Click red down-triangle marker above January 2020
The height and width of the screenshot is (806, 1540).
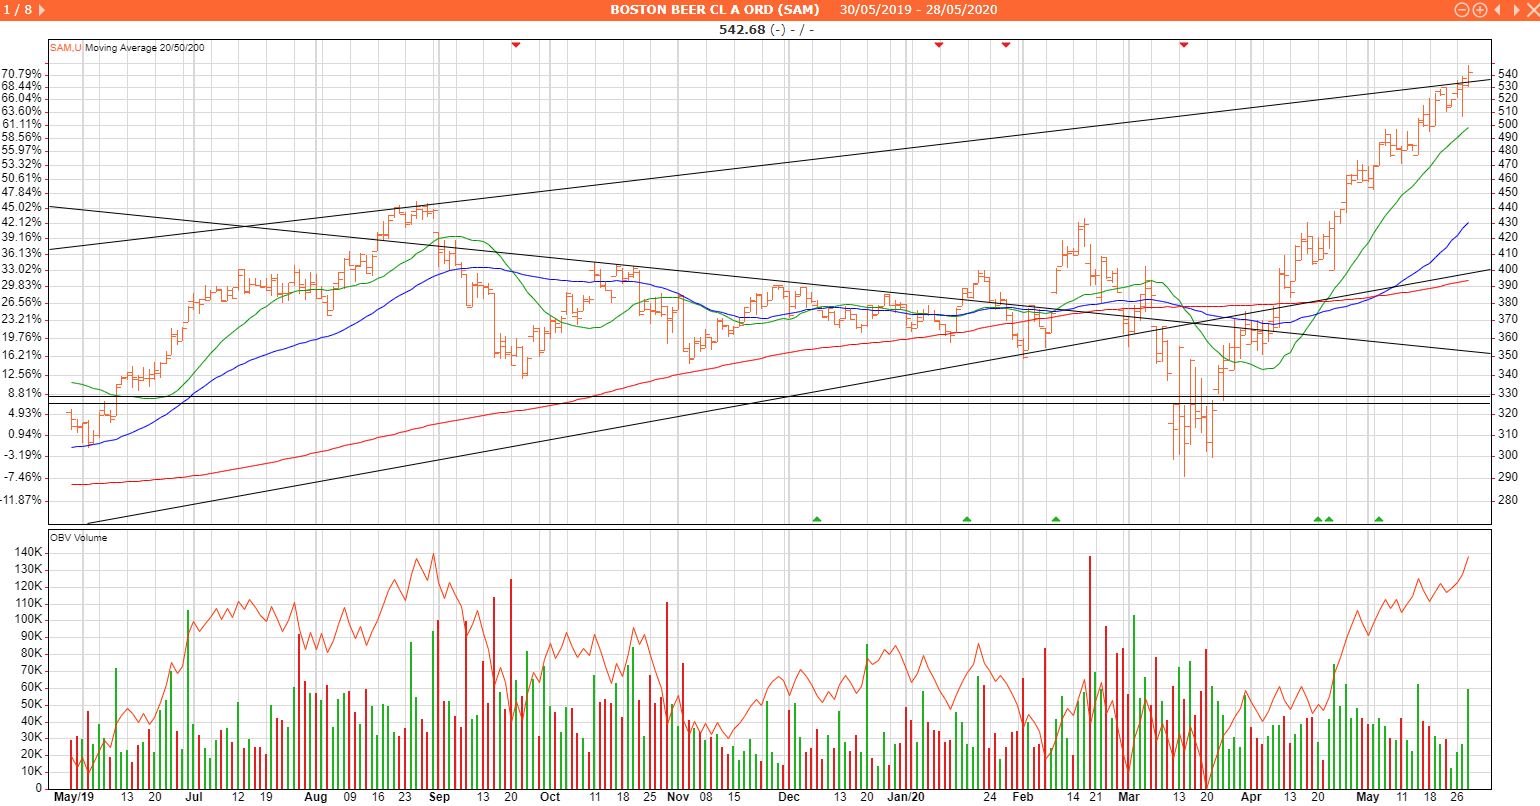(939, 45)
